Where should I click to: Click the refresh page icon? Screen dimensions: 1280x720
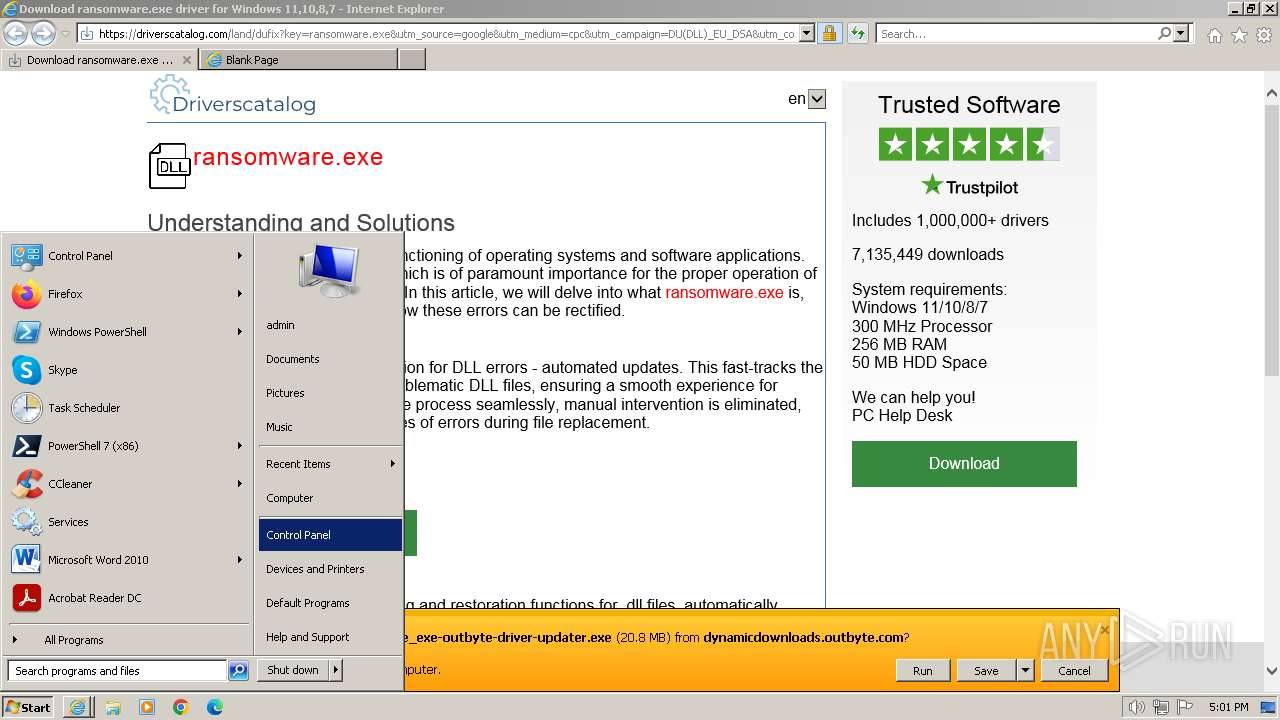pyautogui.click(x=857, y=33)
